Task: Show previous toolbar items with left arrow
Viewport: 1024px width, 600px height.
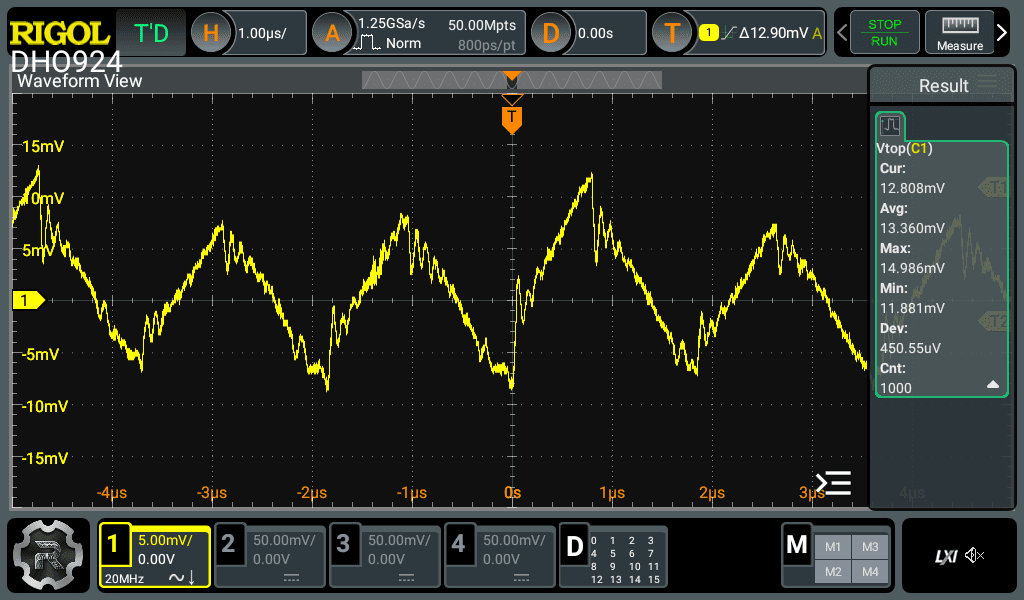Action: click(842, 33)
